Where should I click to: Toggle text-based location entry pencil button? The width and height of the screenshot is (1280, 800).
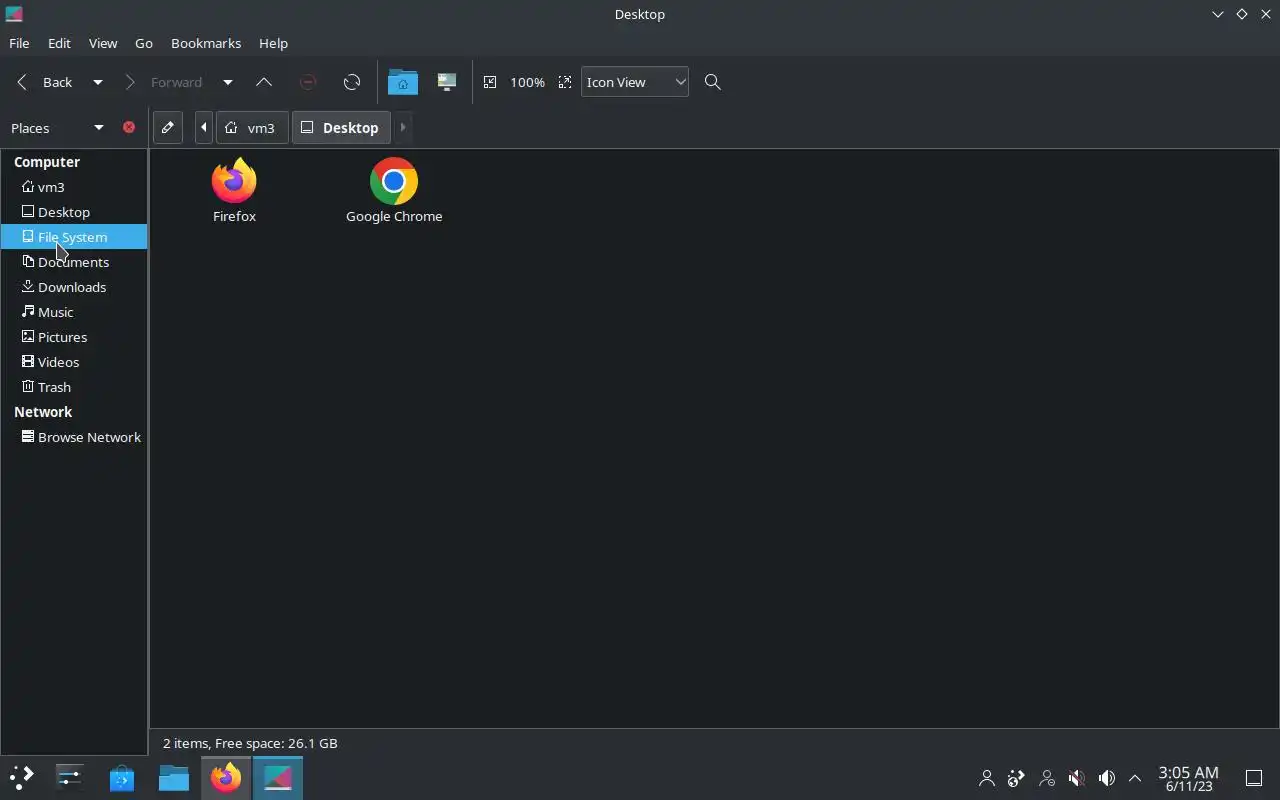pos(168,127)
